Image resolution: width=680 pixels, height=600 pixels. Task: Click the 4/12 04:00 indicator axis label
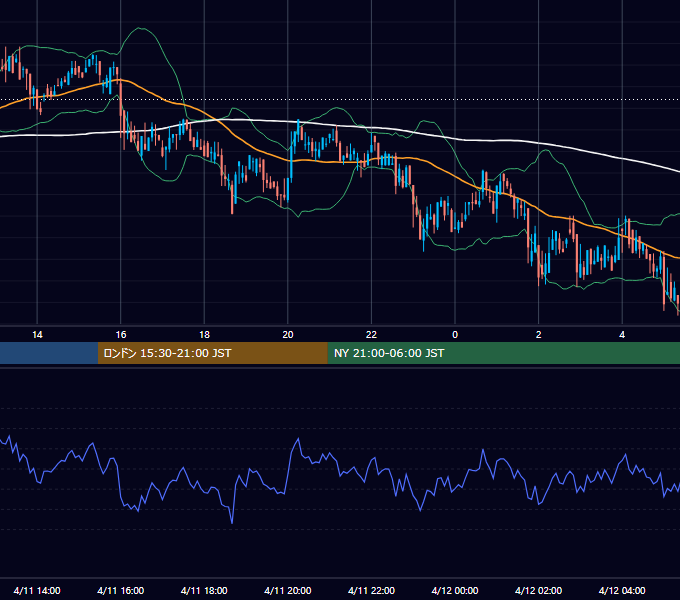tap(622, 590)
